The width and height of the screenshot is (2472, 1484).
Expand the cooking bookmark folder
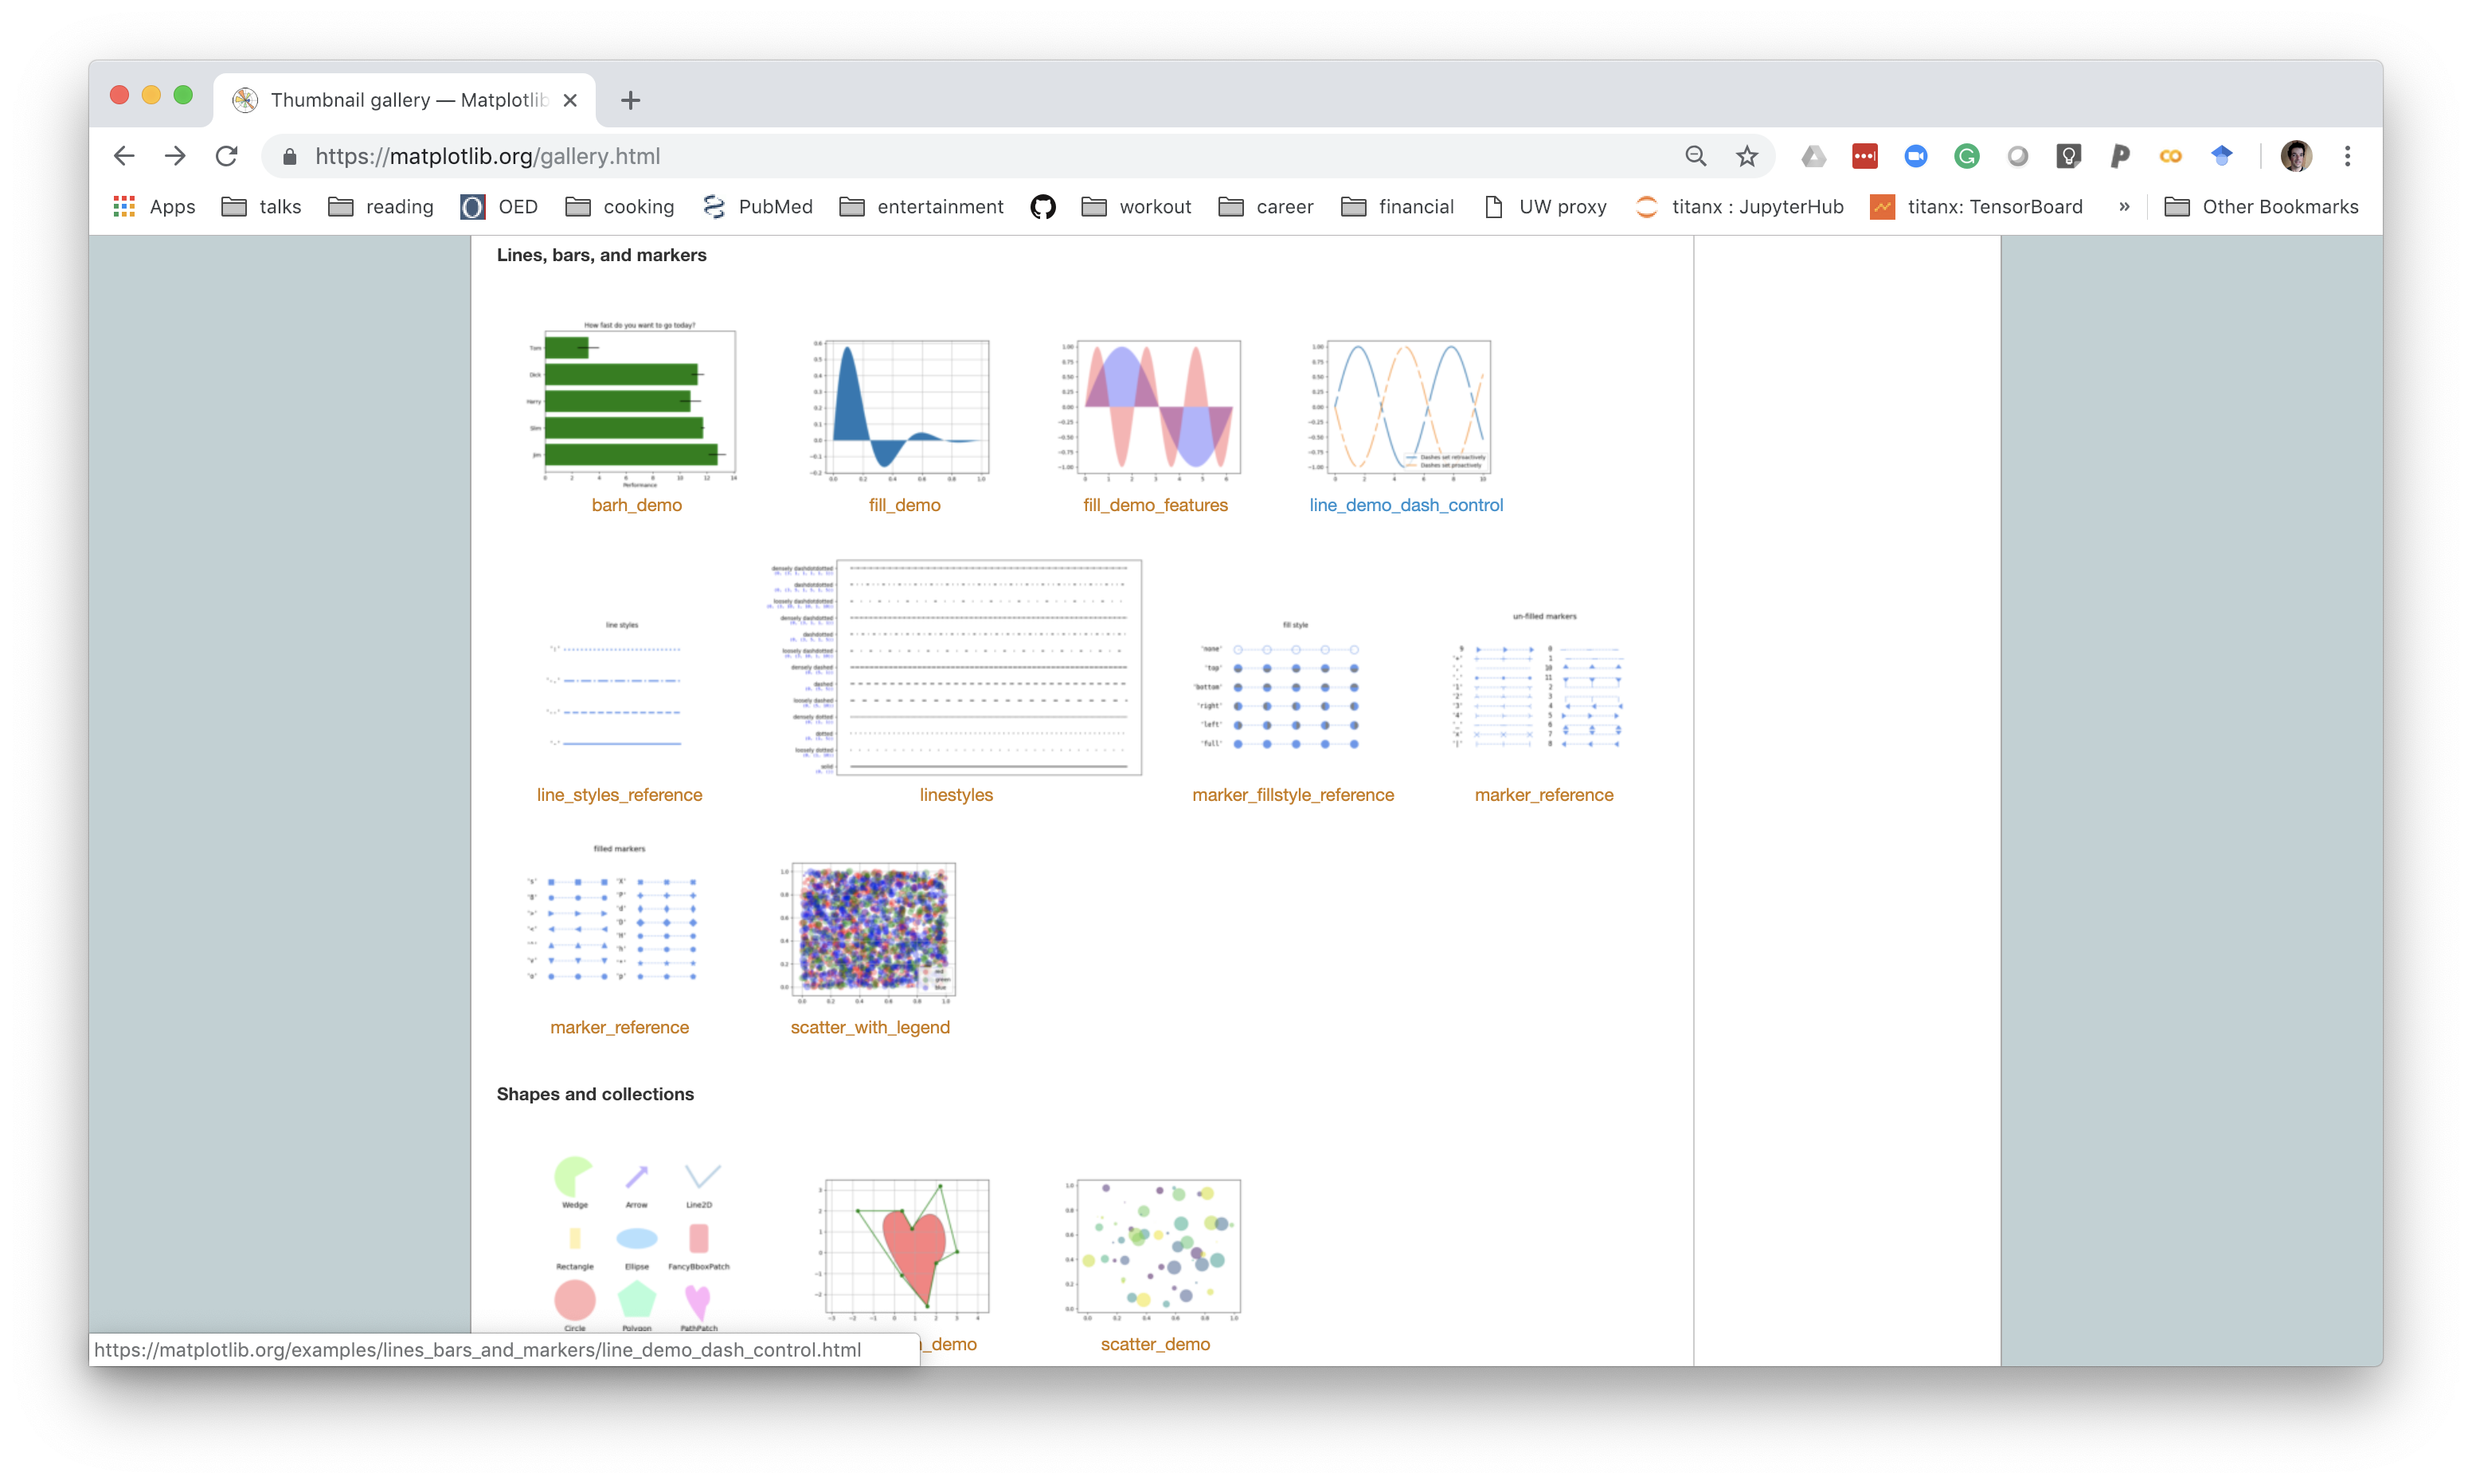(620, 207)
